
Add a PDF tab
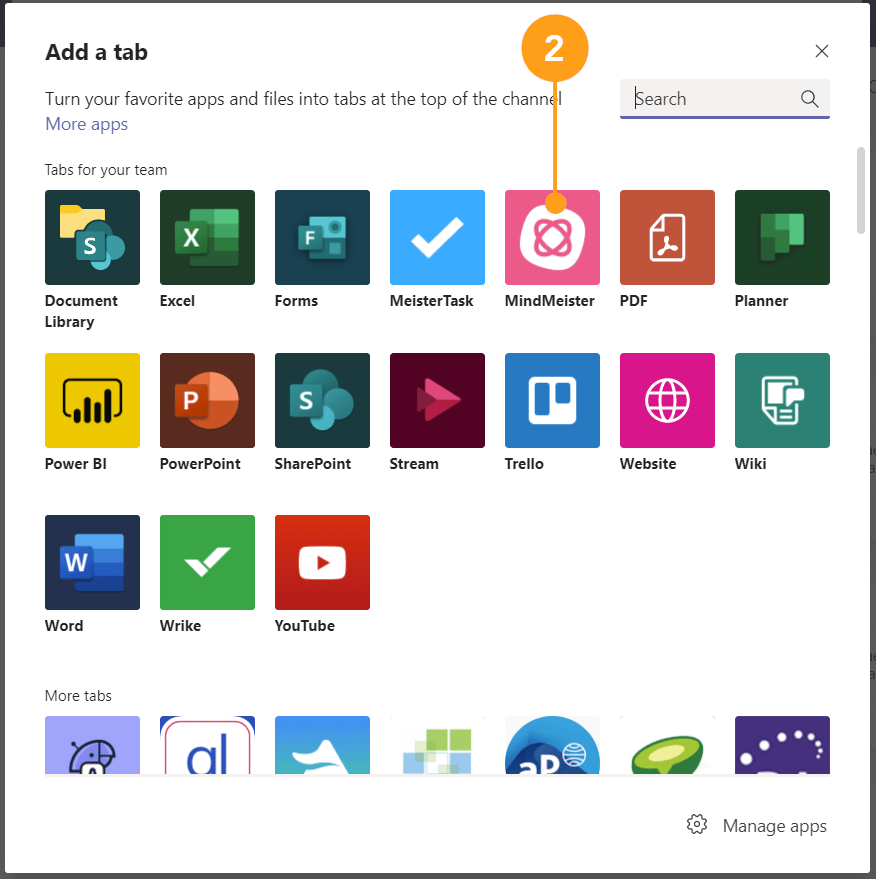click(667, 237)
